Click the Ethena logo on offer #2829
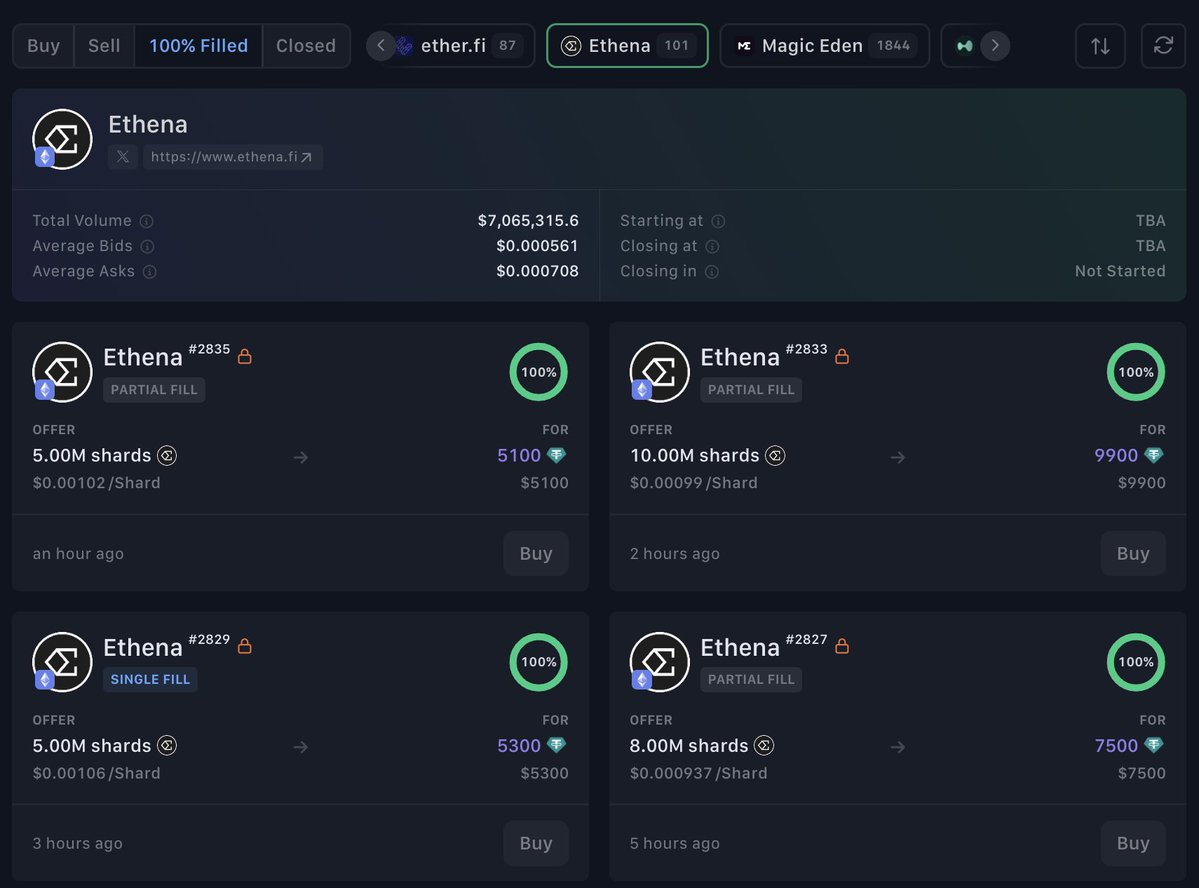1199x888 pixels. pos(62,662)
